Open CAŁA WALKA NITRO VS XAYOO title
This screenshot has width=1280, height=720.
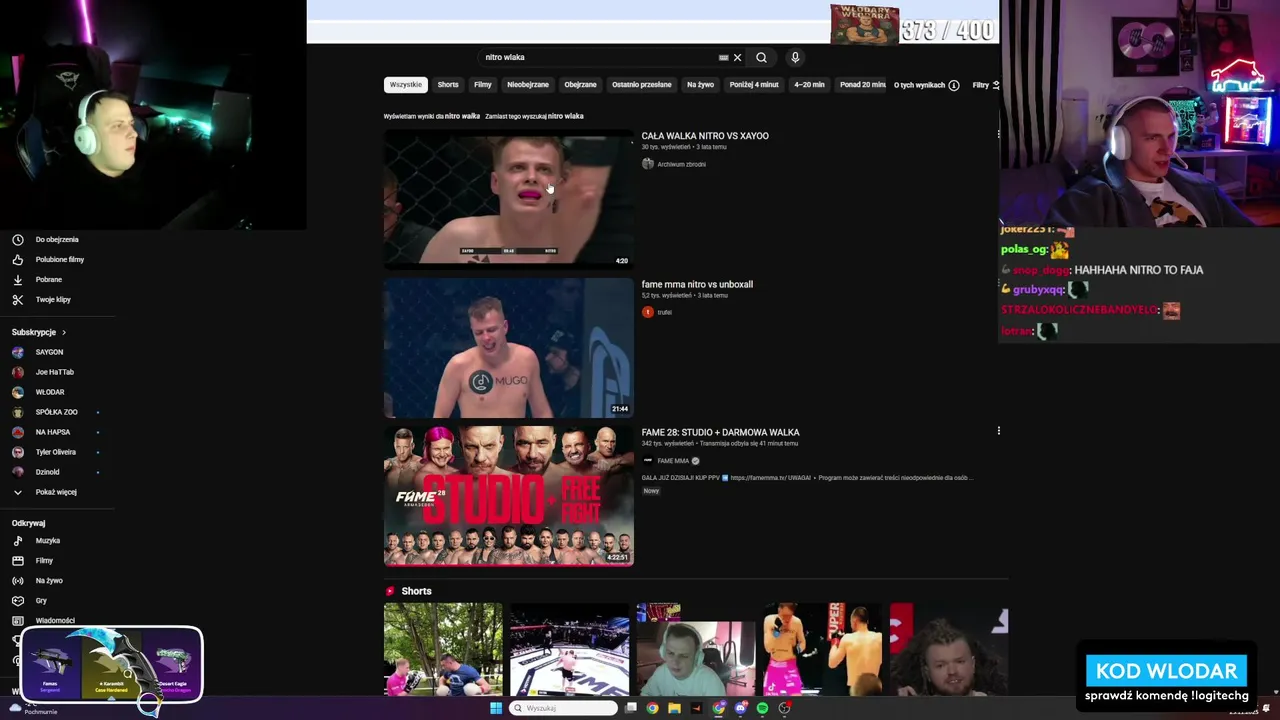pos(705,136)
